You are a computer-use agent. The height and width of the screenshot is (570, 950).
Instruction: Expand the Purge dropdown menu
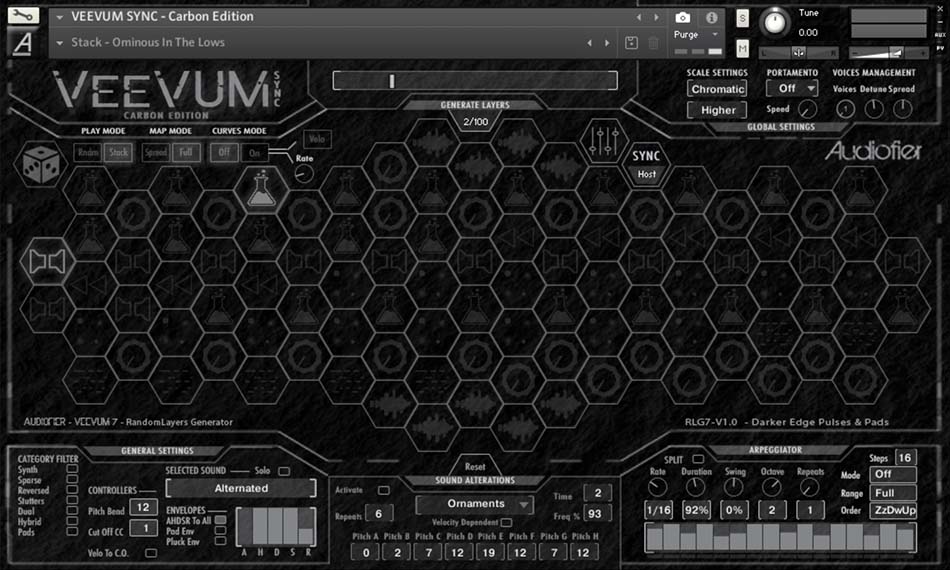click(x=715, y=35)
